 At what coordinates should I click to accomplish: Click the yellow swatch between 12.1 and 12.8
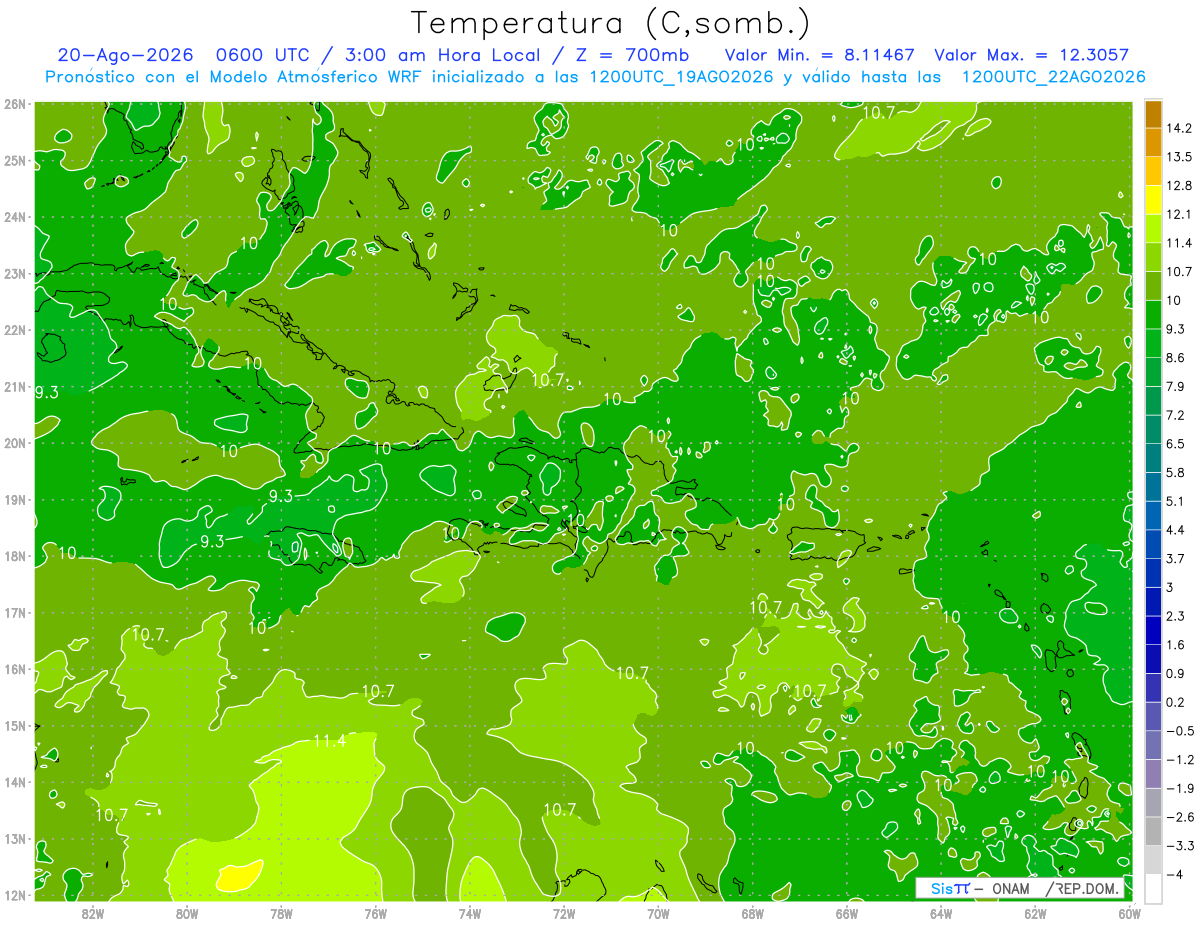(1153, 200)
